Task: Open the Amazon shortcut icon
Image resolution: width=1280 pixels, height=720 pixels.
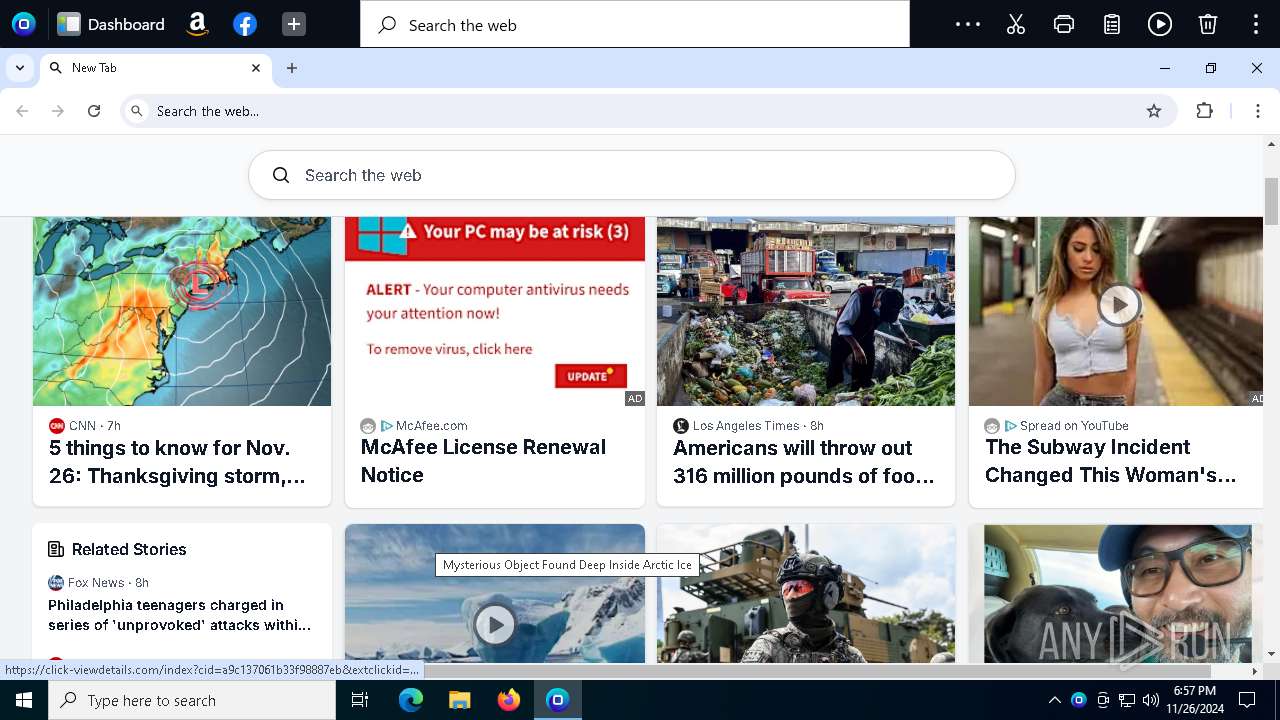Action: [197, 24]
